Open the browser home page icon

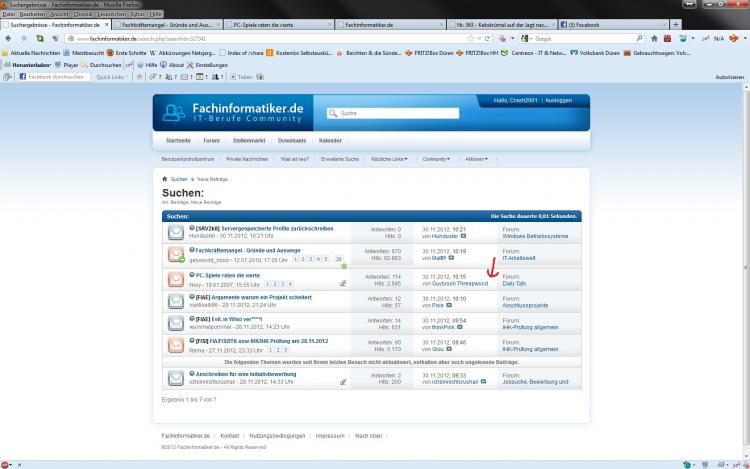pyautogui.click(x=654, y=38)
